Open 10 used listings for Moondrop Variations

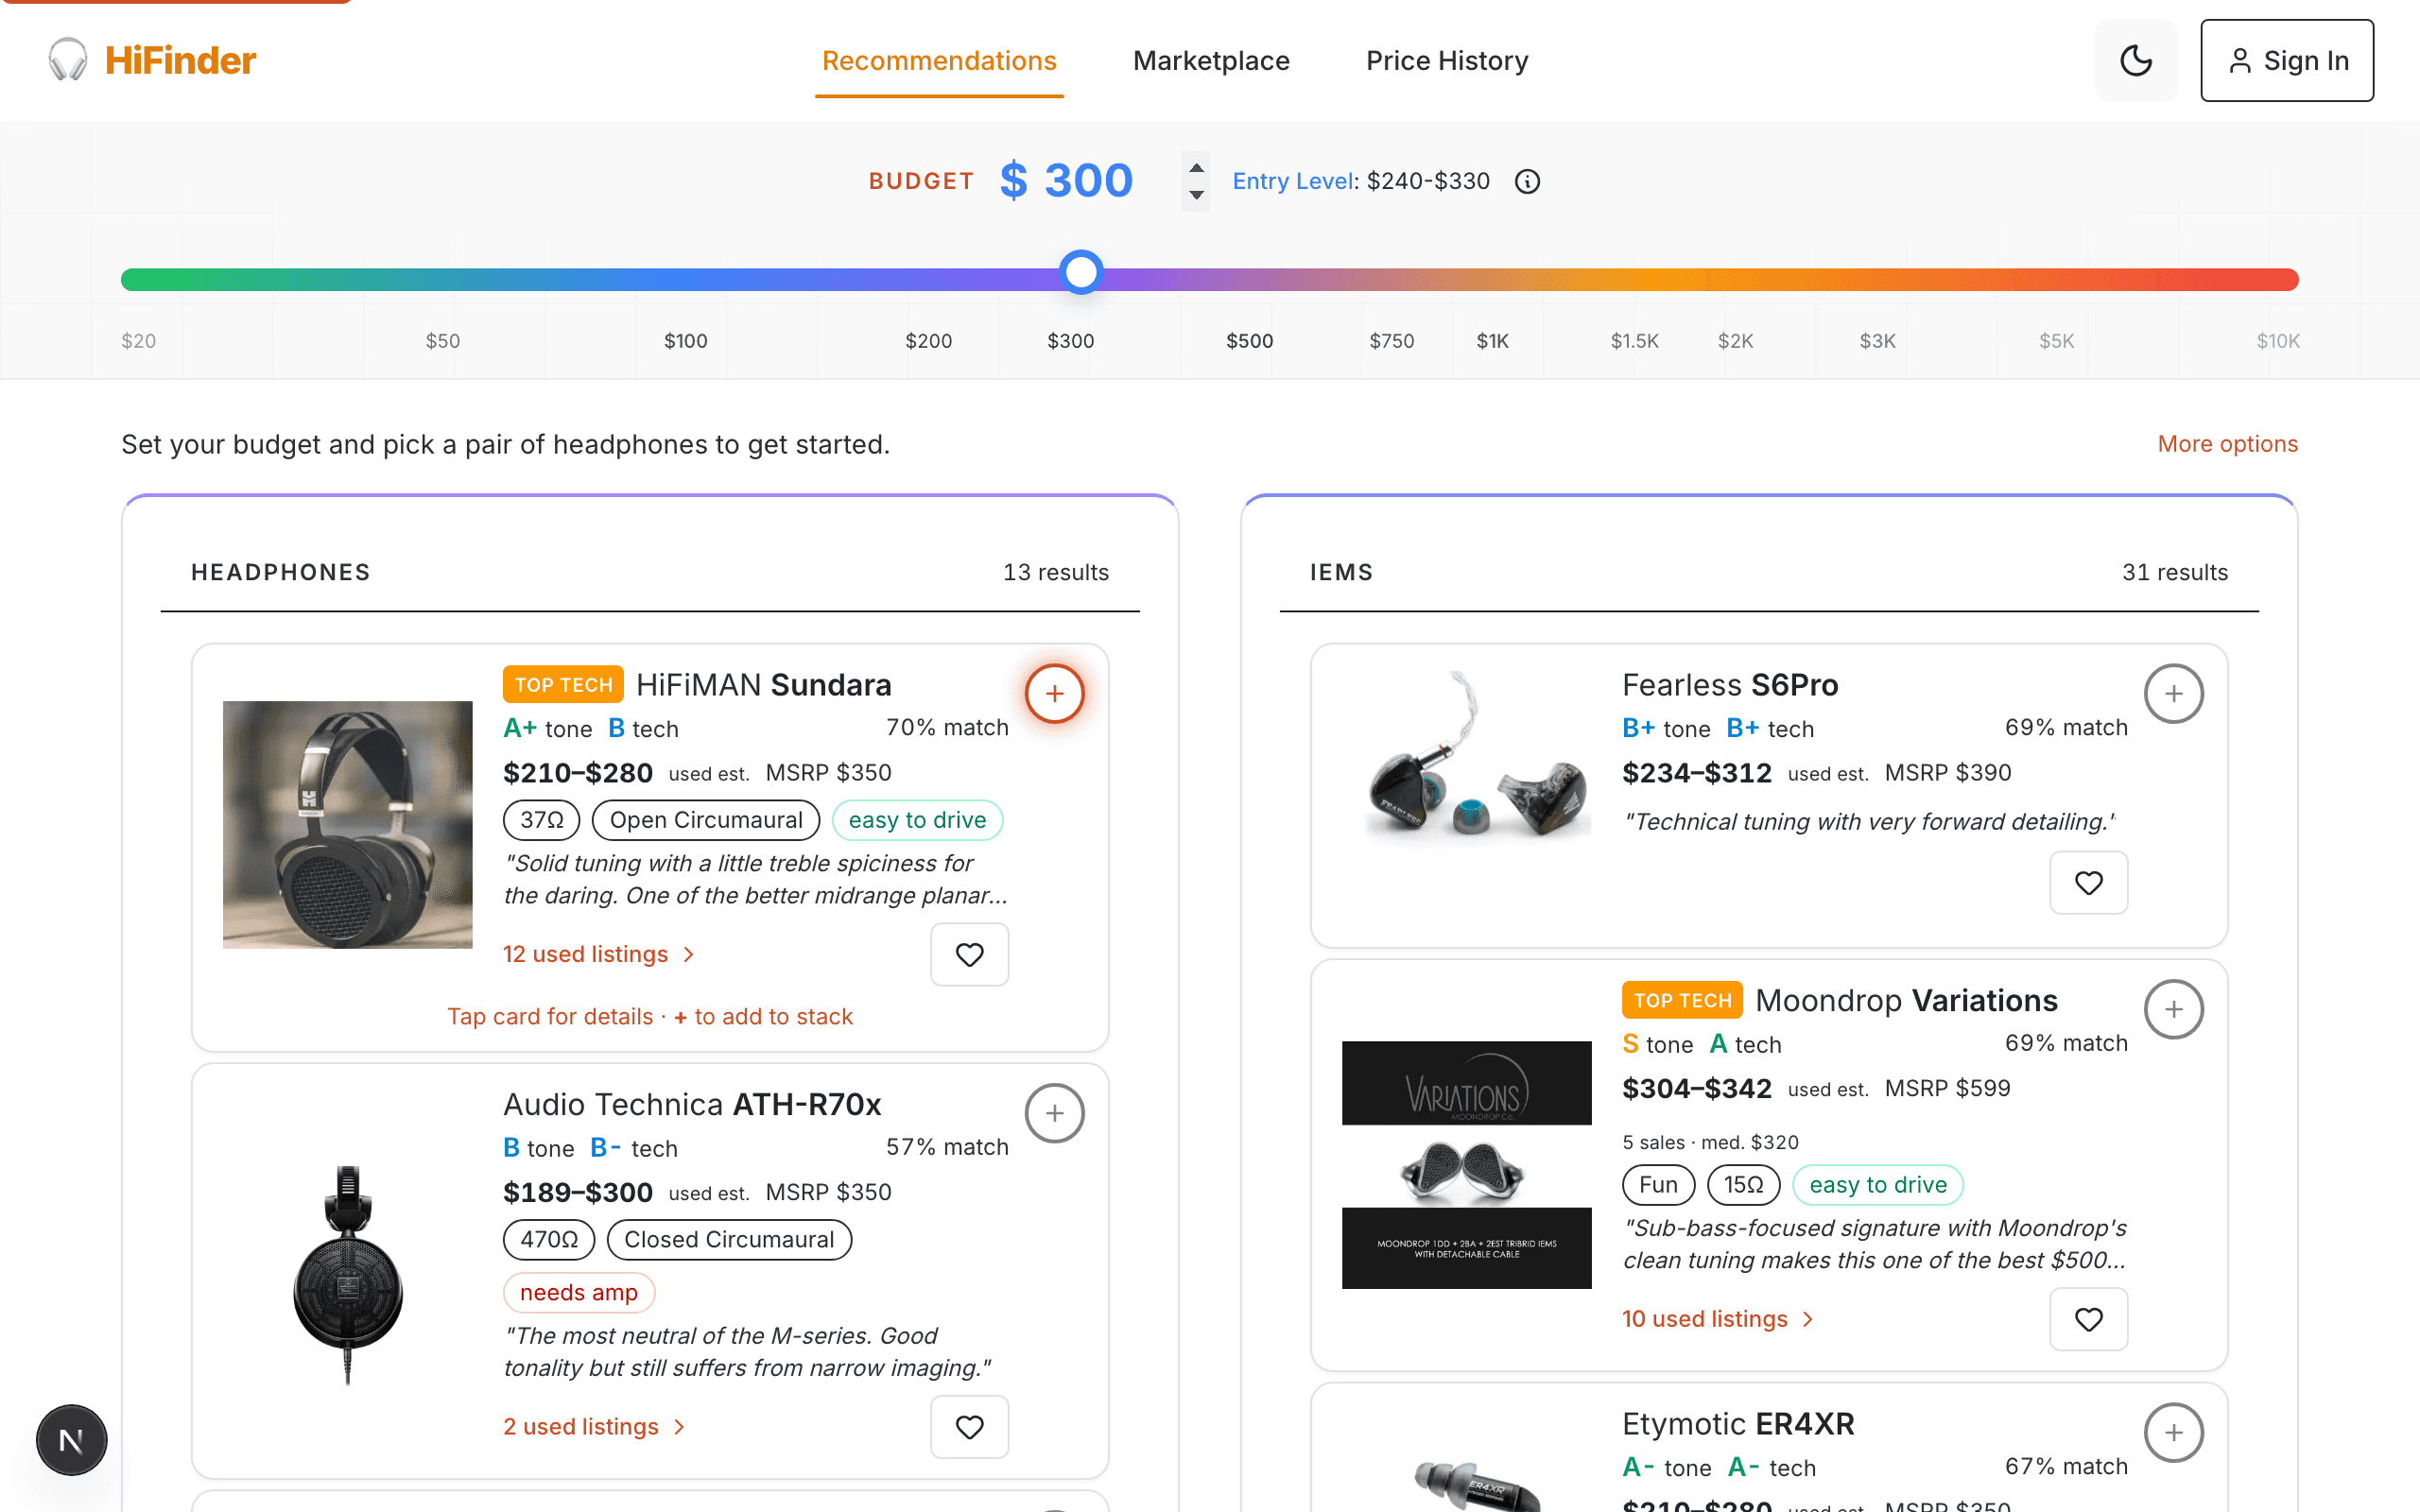[1717, 1318]
